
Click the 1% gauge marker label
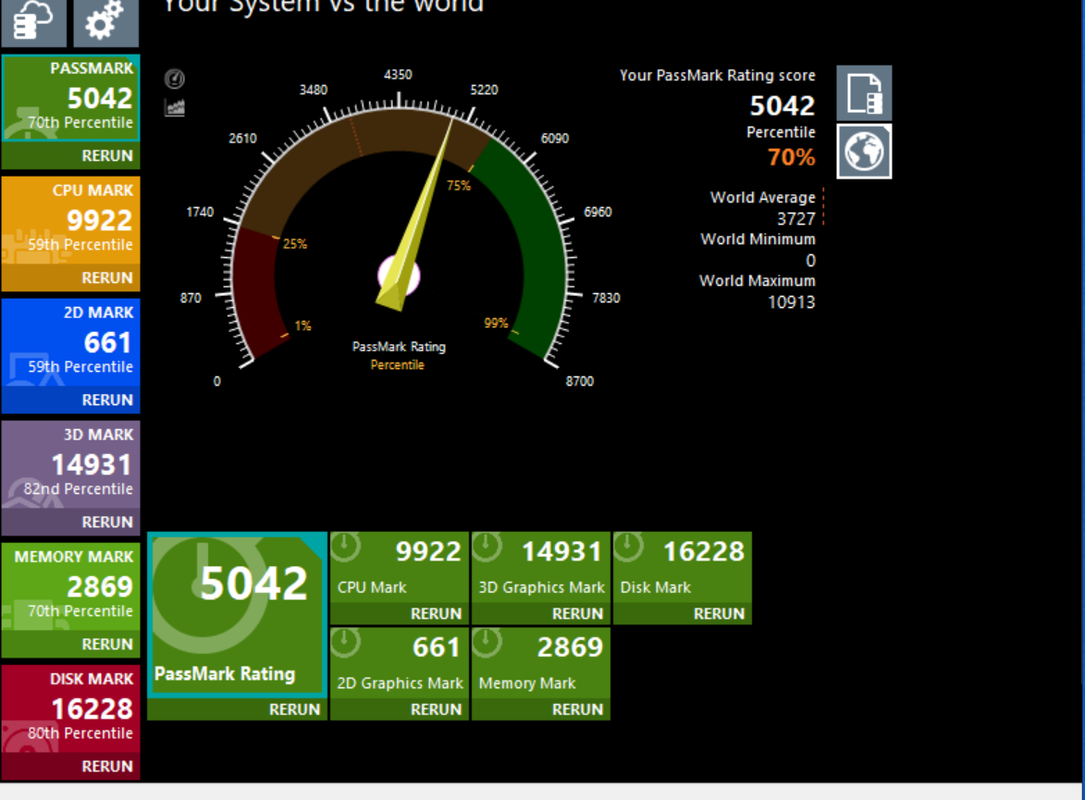pyautogui.click(x=303, y=326)
